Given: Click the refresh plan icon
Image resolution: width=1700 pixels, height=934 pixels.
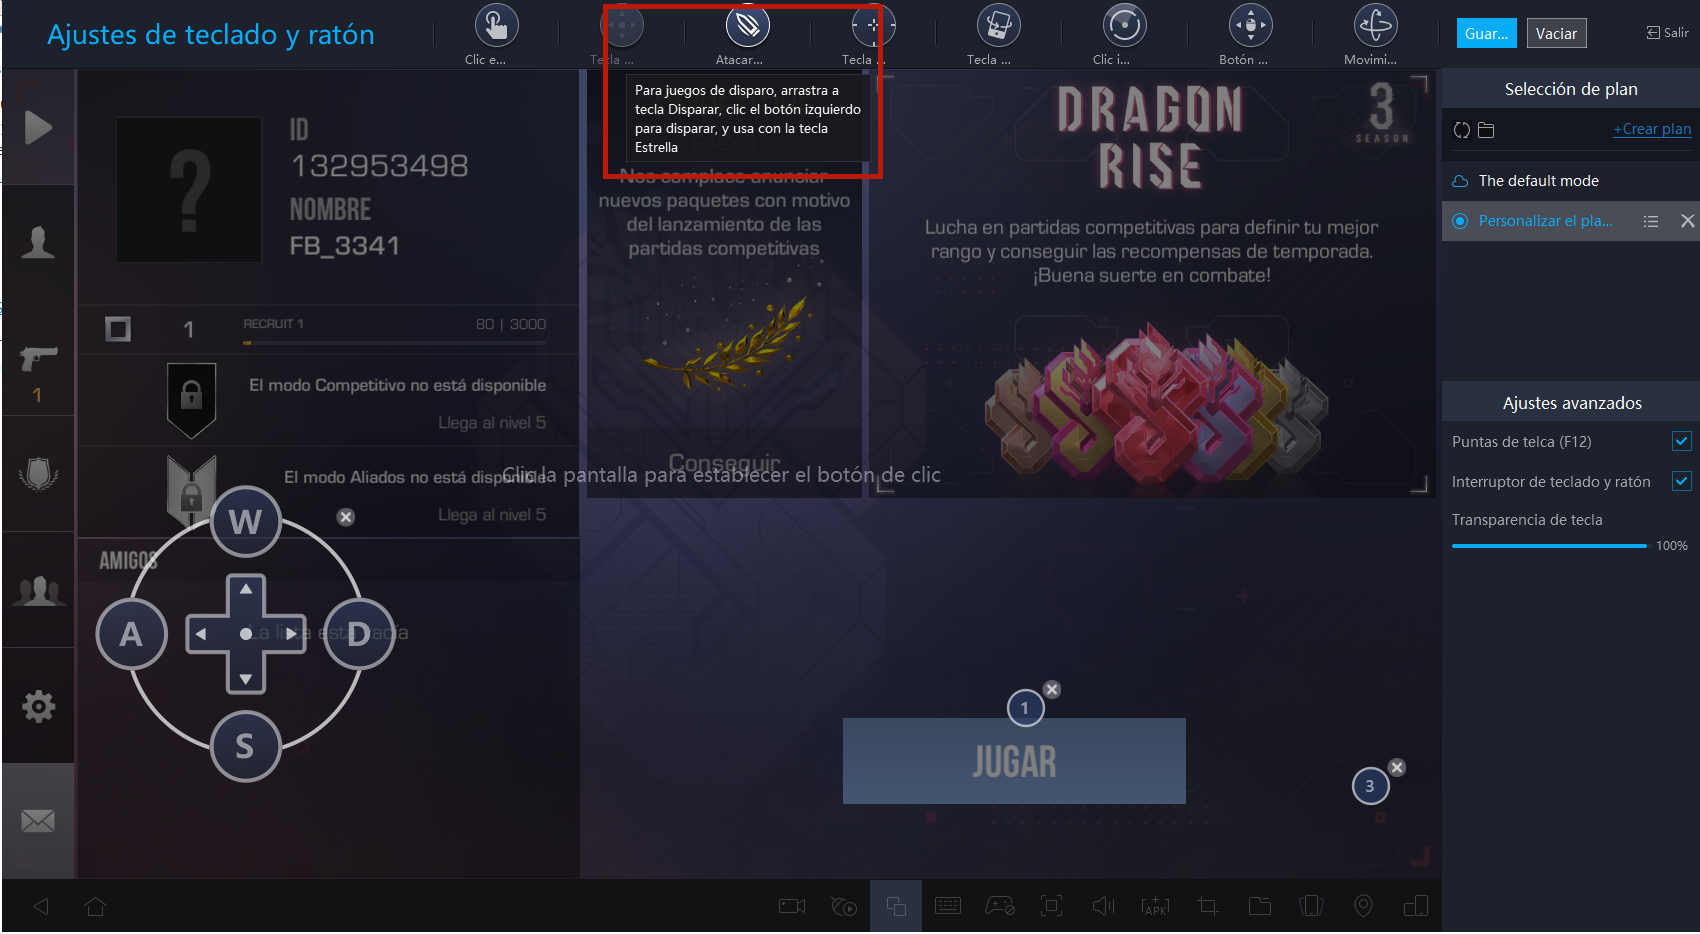Looking at the screenshot, I should click(1462, 130).
